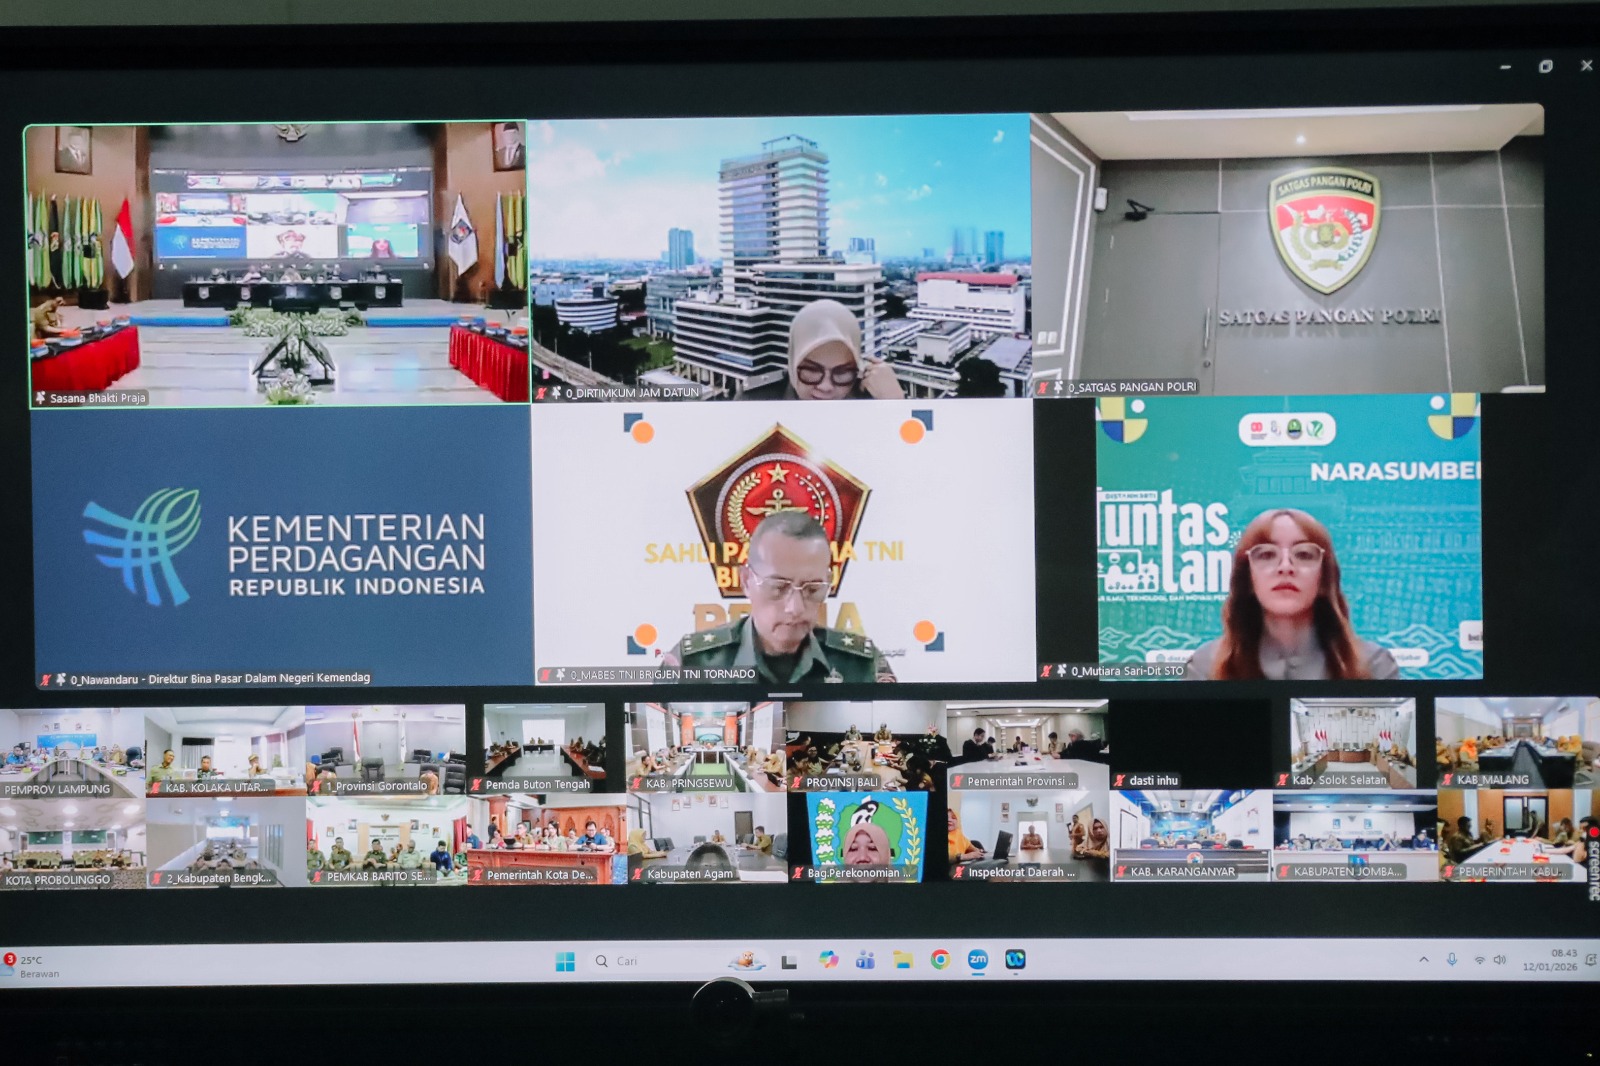The width and height of the screenshot is (1600, 1066).
Task: Open Webex from the taskbar
Action: (1018, 962)
